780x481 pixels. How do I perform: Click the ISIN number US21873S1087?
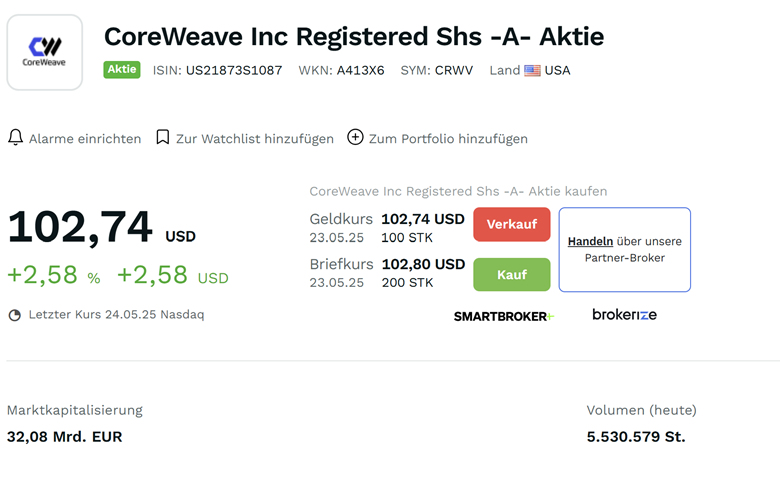pos(234,71)
